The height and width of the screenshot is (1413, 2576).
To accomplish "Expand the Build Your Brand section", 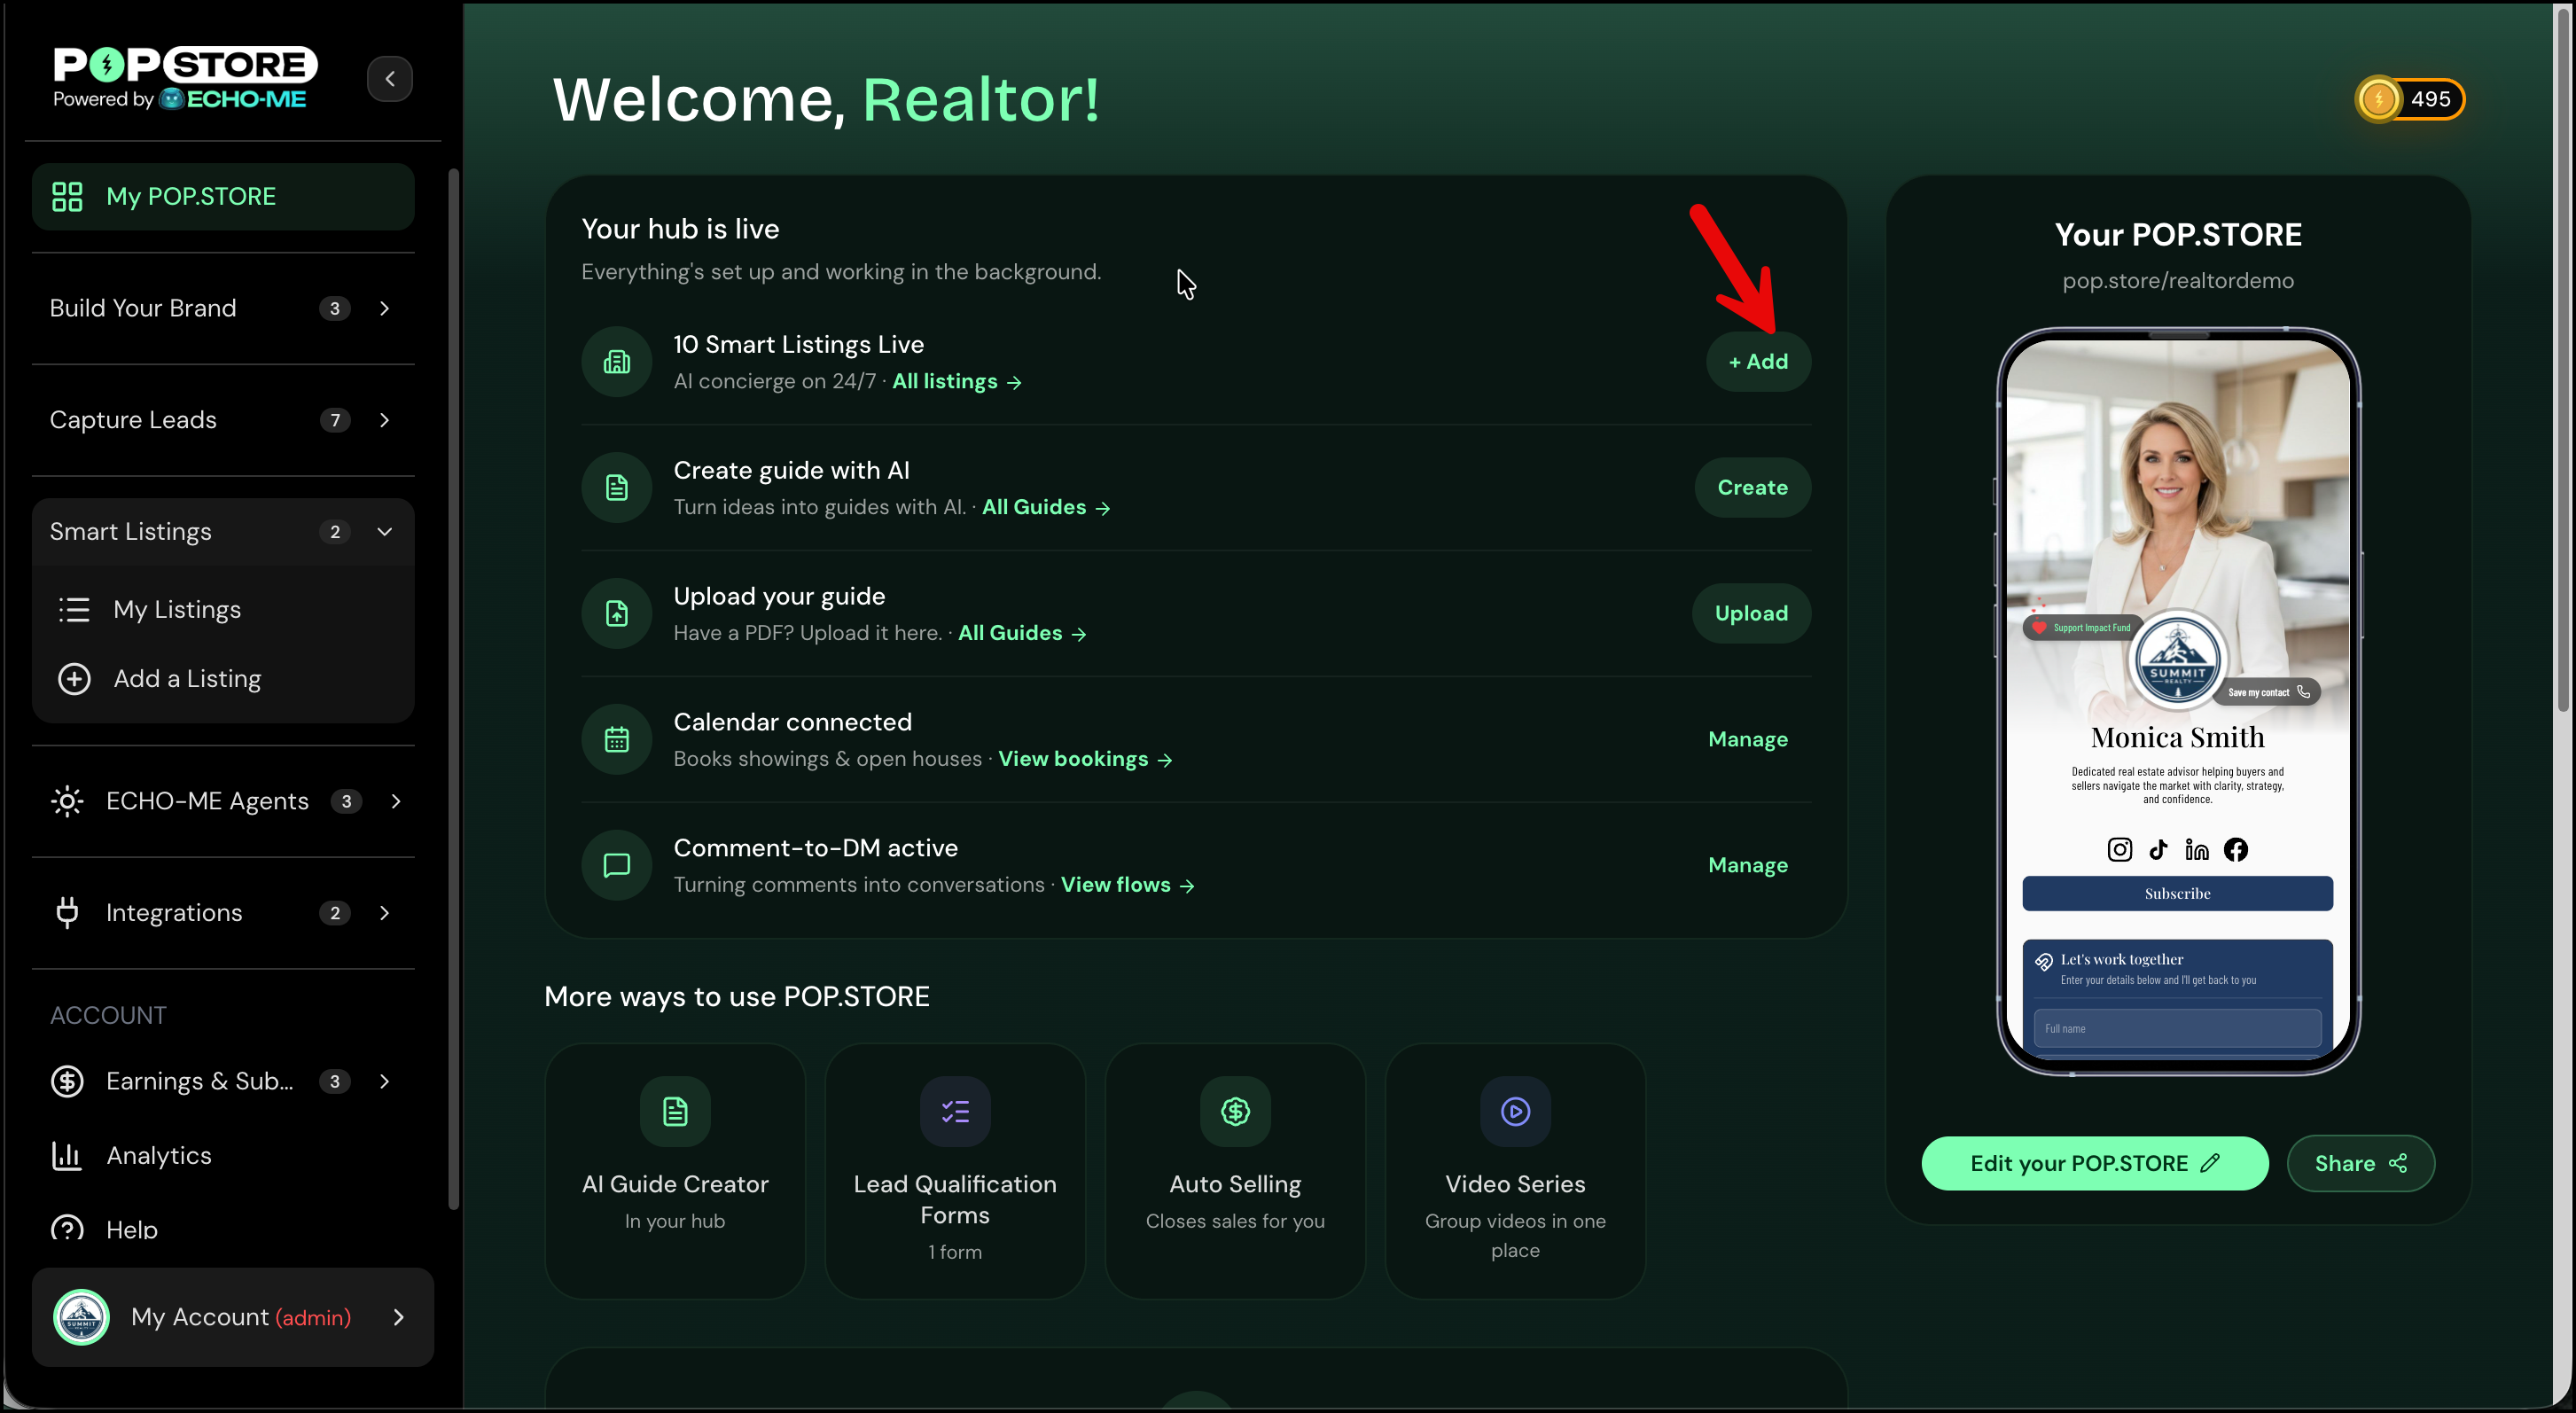I will (x=223, y=308).
